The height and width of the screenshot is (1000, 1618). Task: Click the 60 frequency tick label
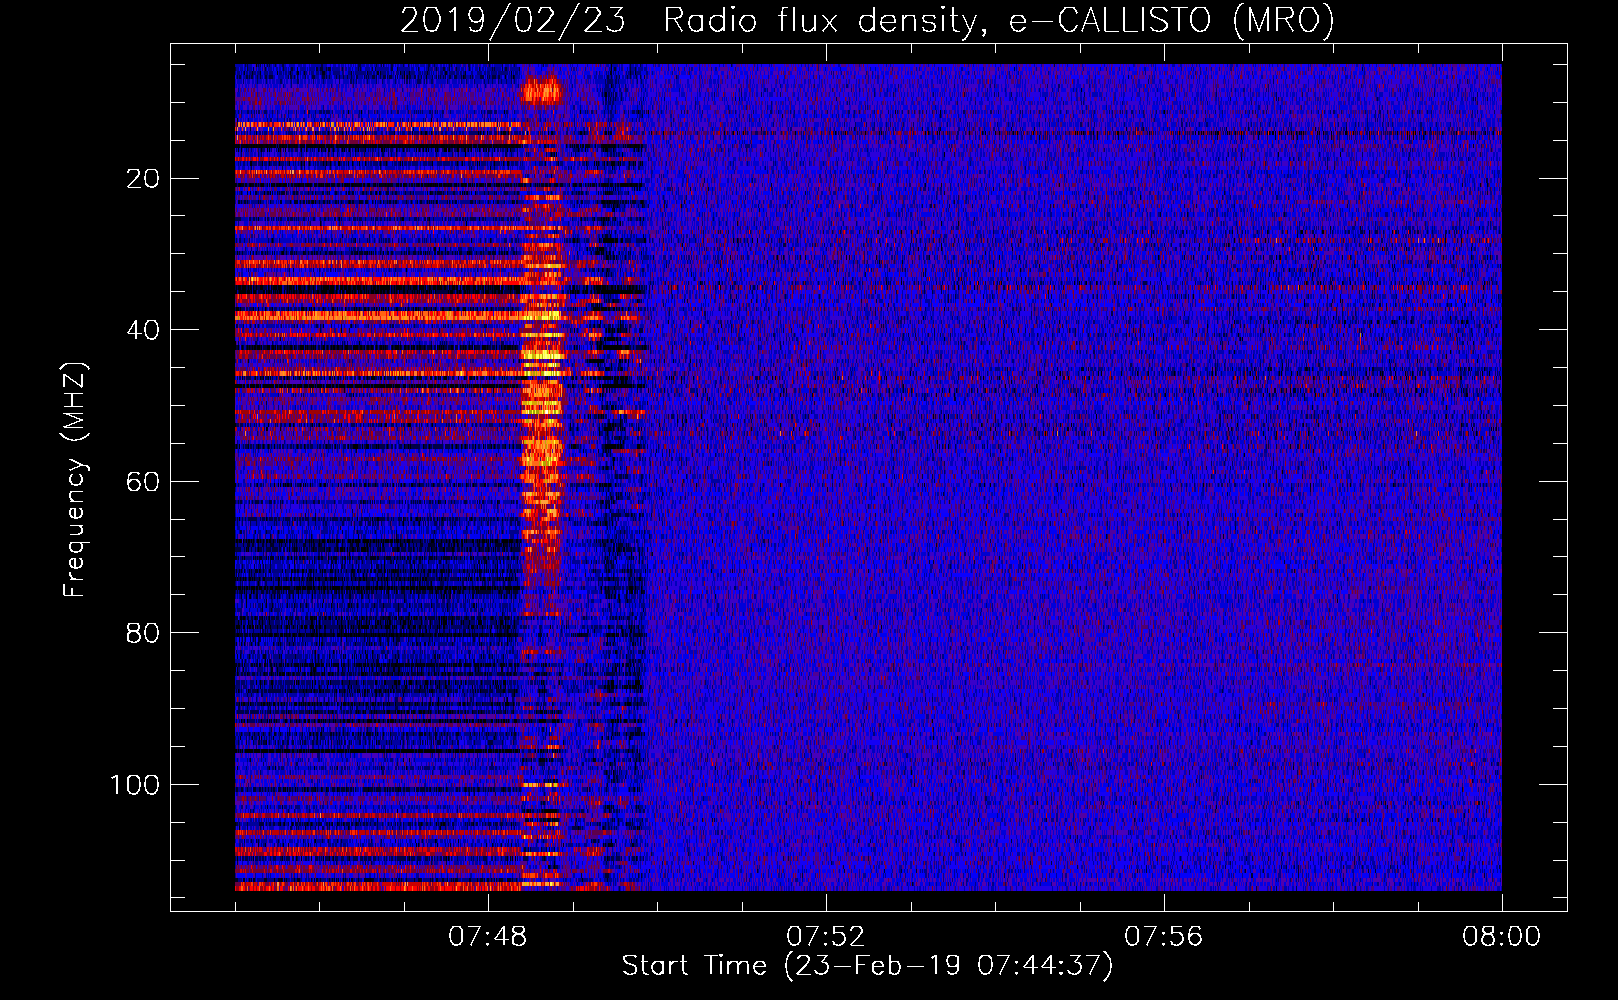coord(144,482)
